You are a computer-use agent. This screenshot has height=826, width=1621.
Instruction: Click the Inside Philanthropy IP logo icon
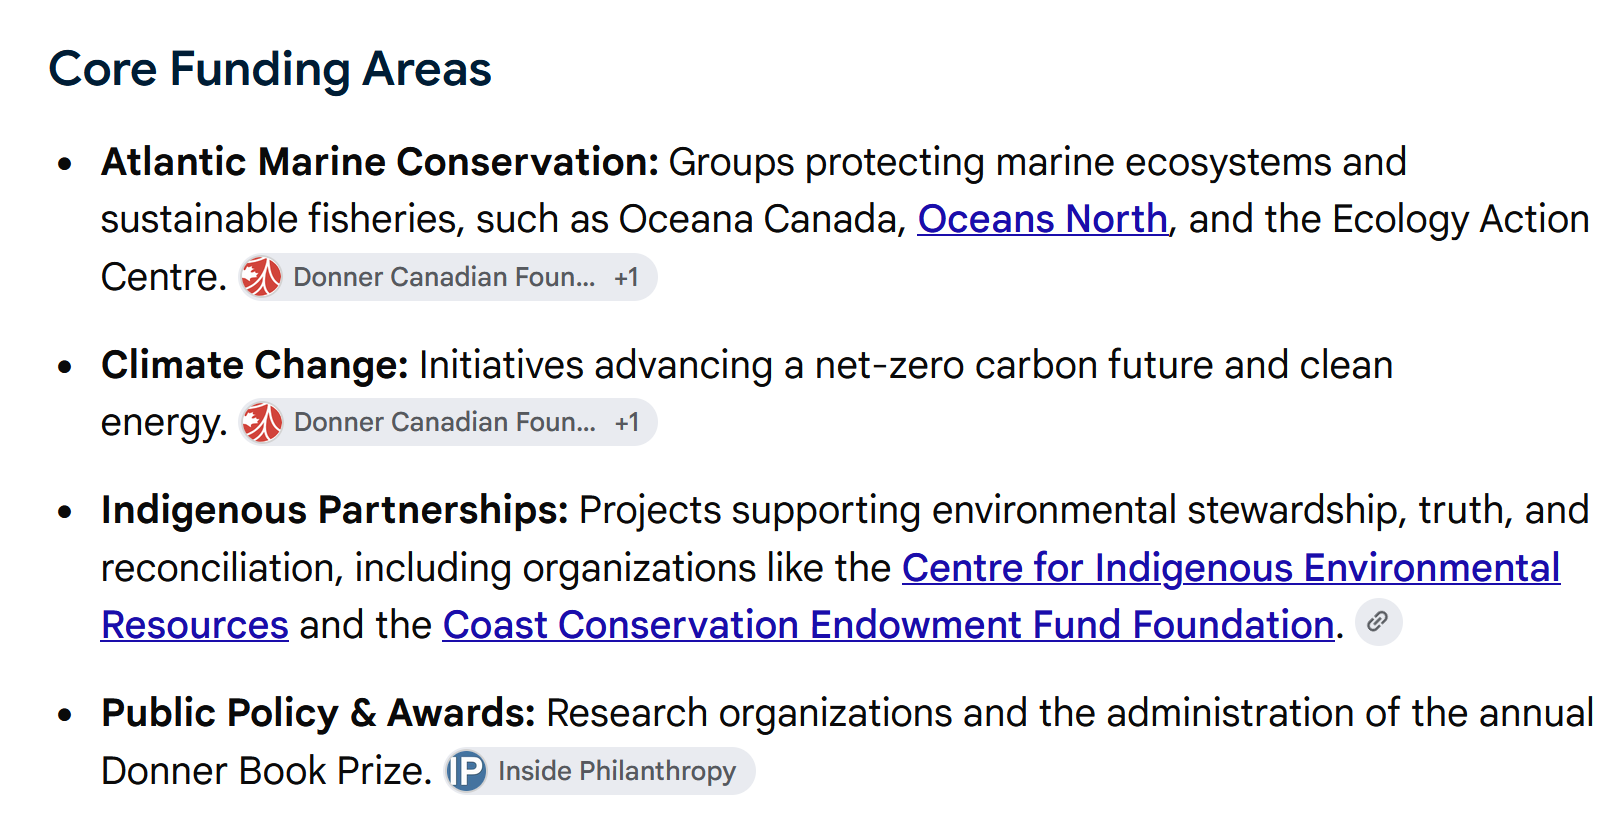coord(467,771)
